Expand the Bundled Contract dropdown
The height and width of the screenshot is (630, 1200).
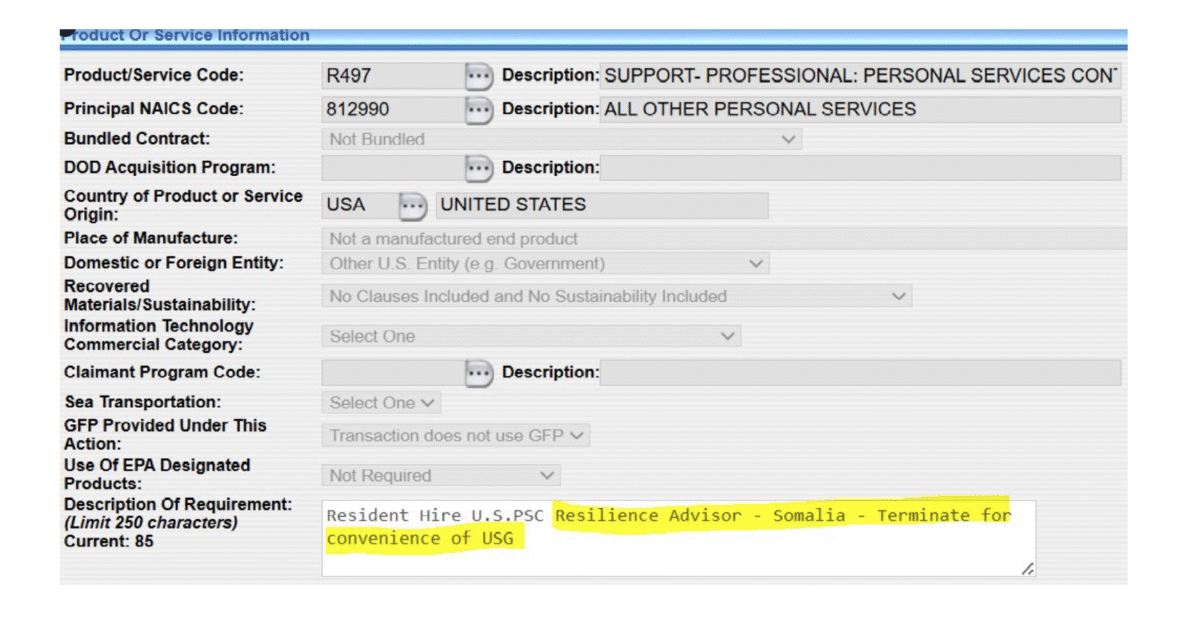coord(562,139)
